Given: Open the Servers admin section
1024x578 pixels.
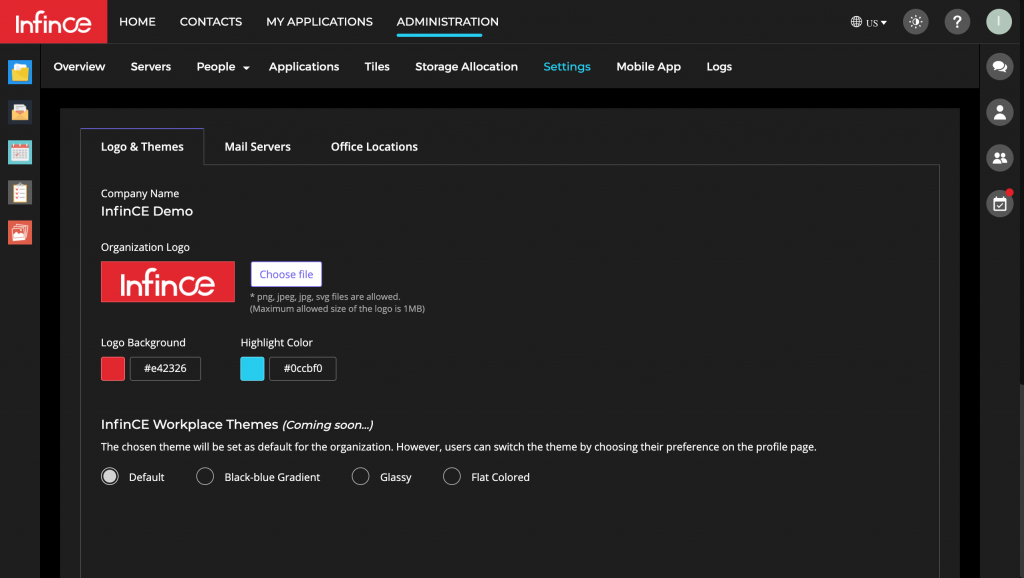Looking at the screenshot, I should [151, 67].
